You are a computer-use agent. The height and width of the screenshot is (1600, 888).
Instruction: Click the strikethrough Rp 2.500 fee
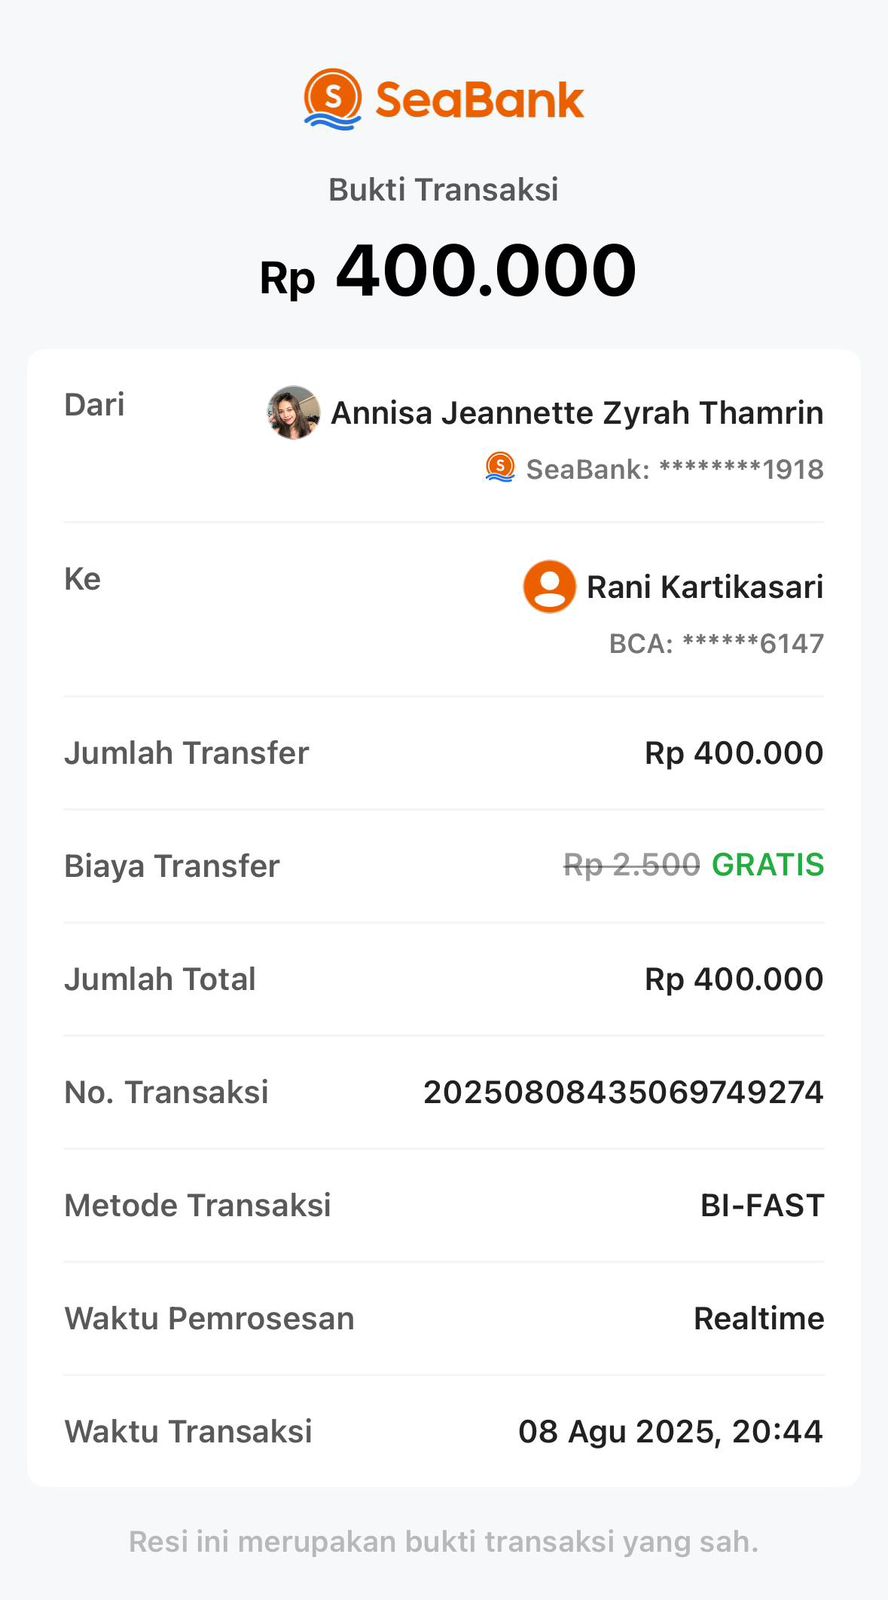click(x=631, y=865)
